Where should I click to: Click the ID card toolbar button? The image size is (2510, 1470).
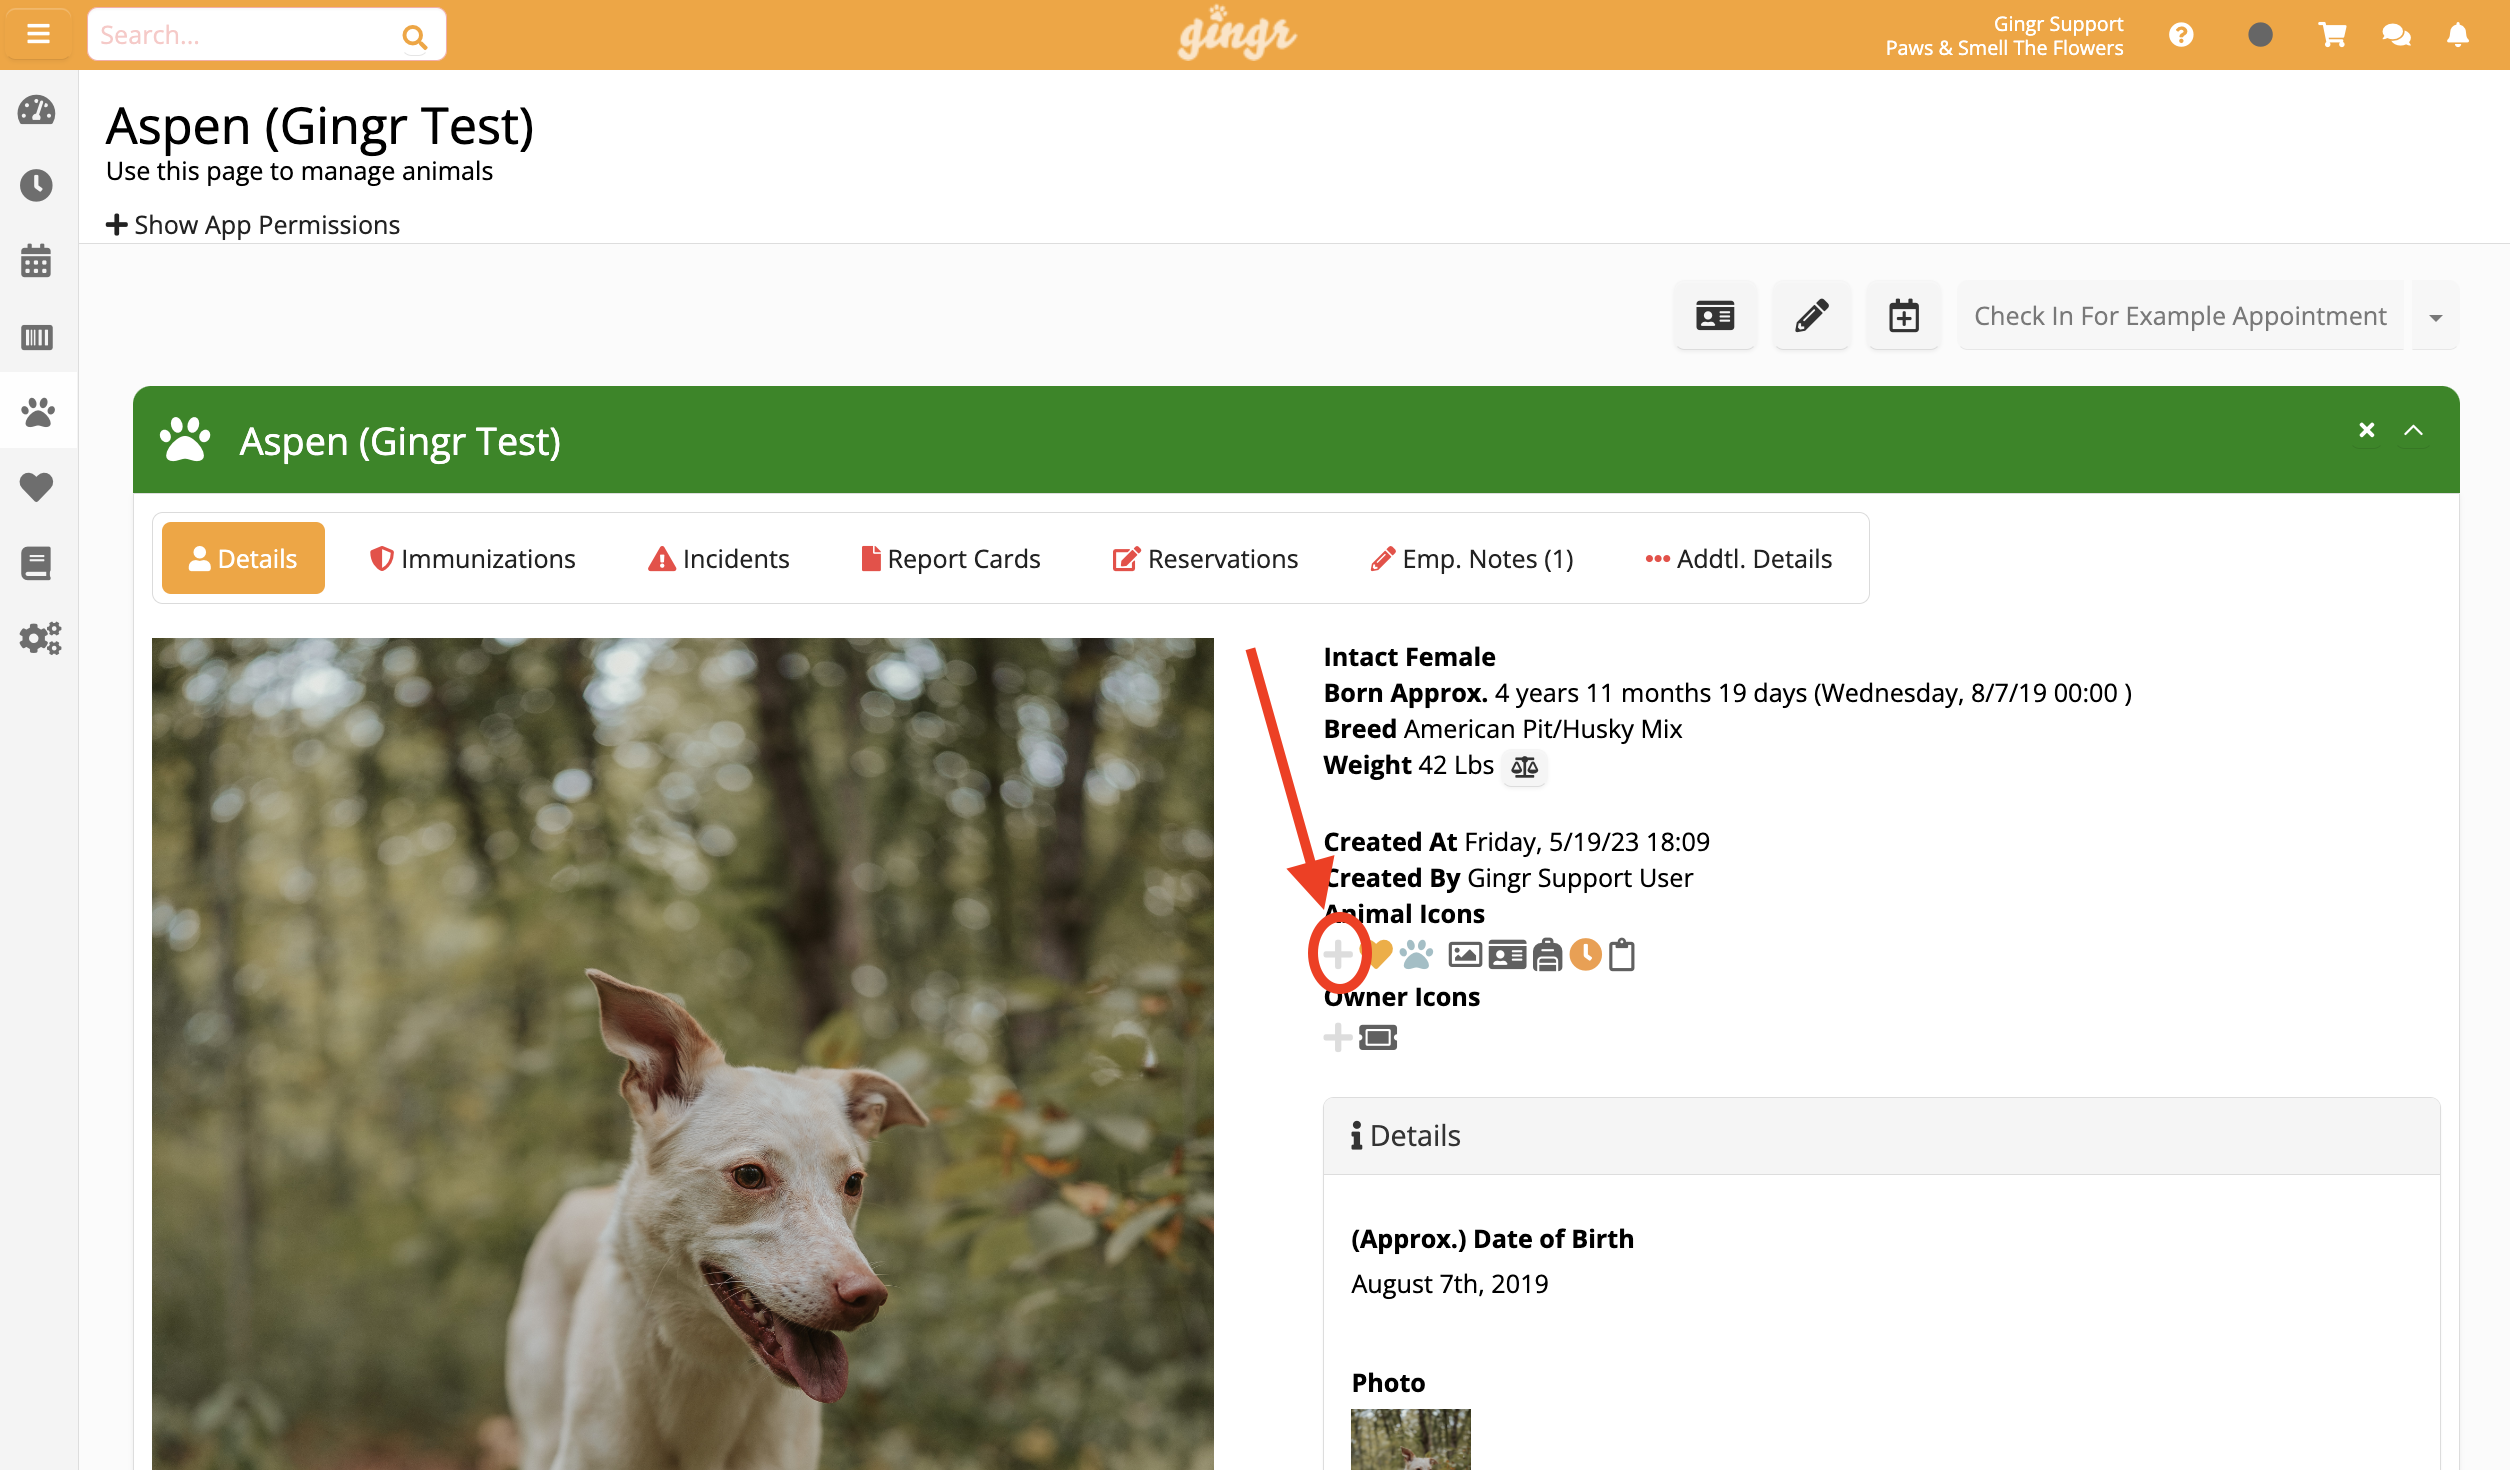pyautogui.click(x=1715, y=317)
